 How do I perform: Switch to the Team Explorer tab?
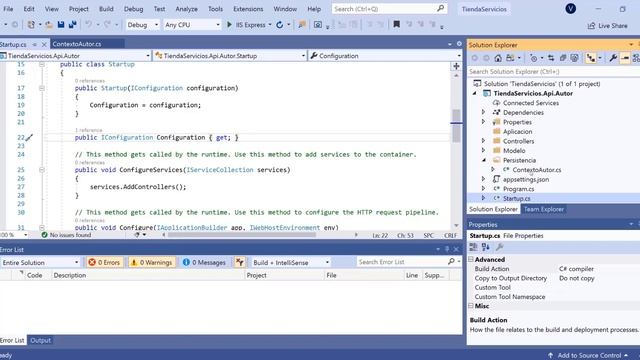[544, 209]
